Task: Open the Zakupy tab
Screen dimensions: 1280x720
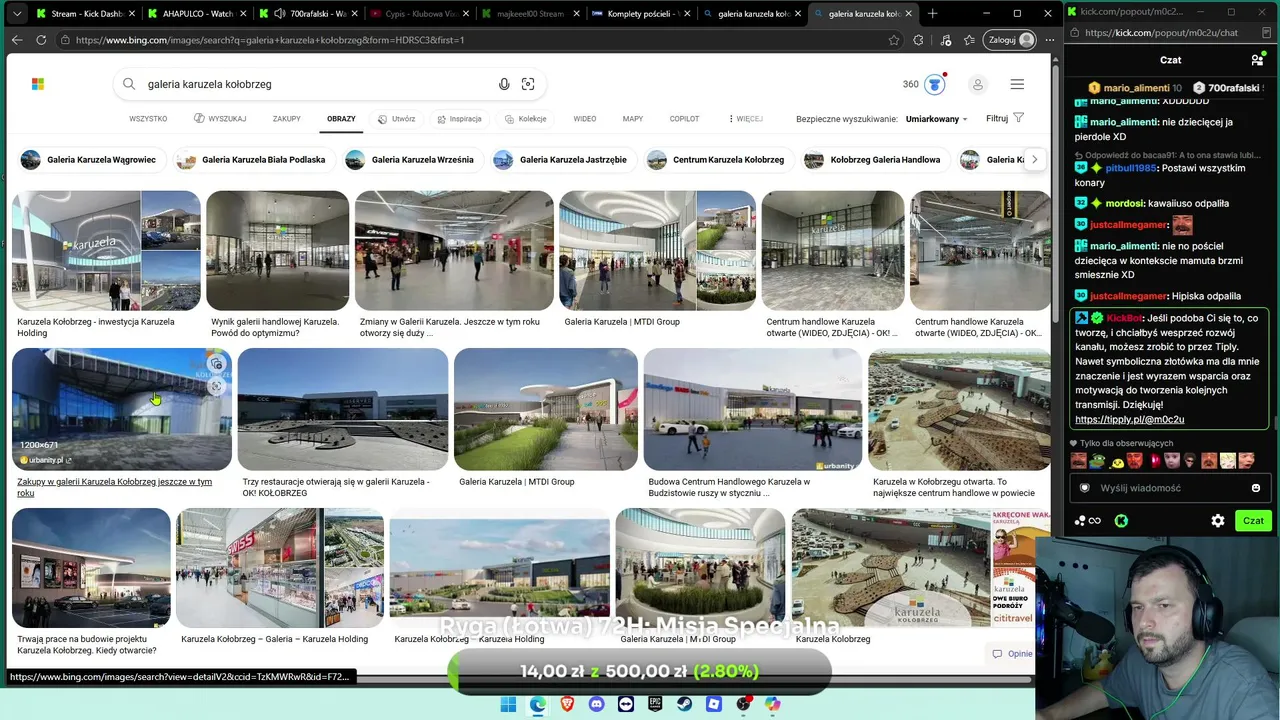Action: tap(287, 119)
